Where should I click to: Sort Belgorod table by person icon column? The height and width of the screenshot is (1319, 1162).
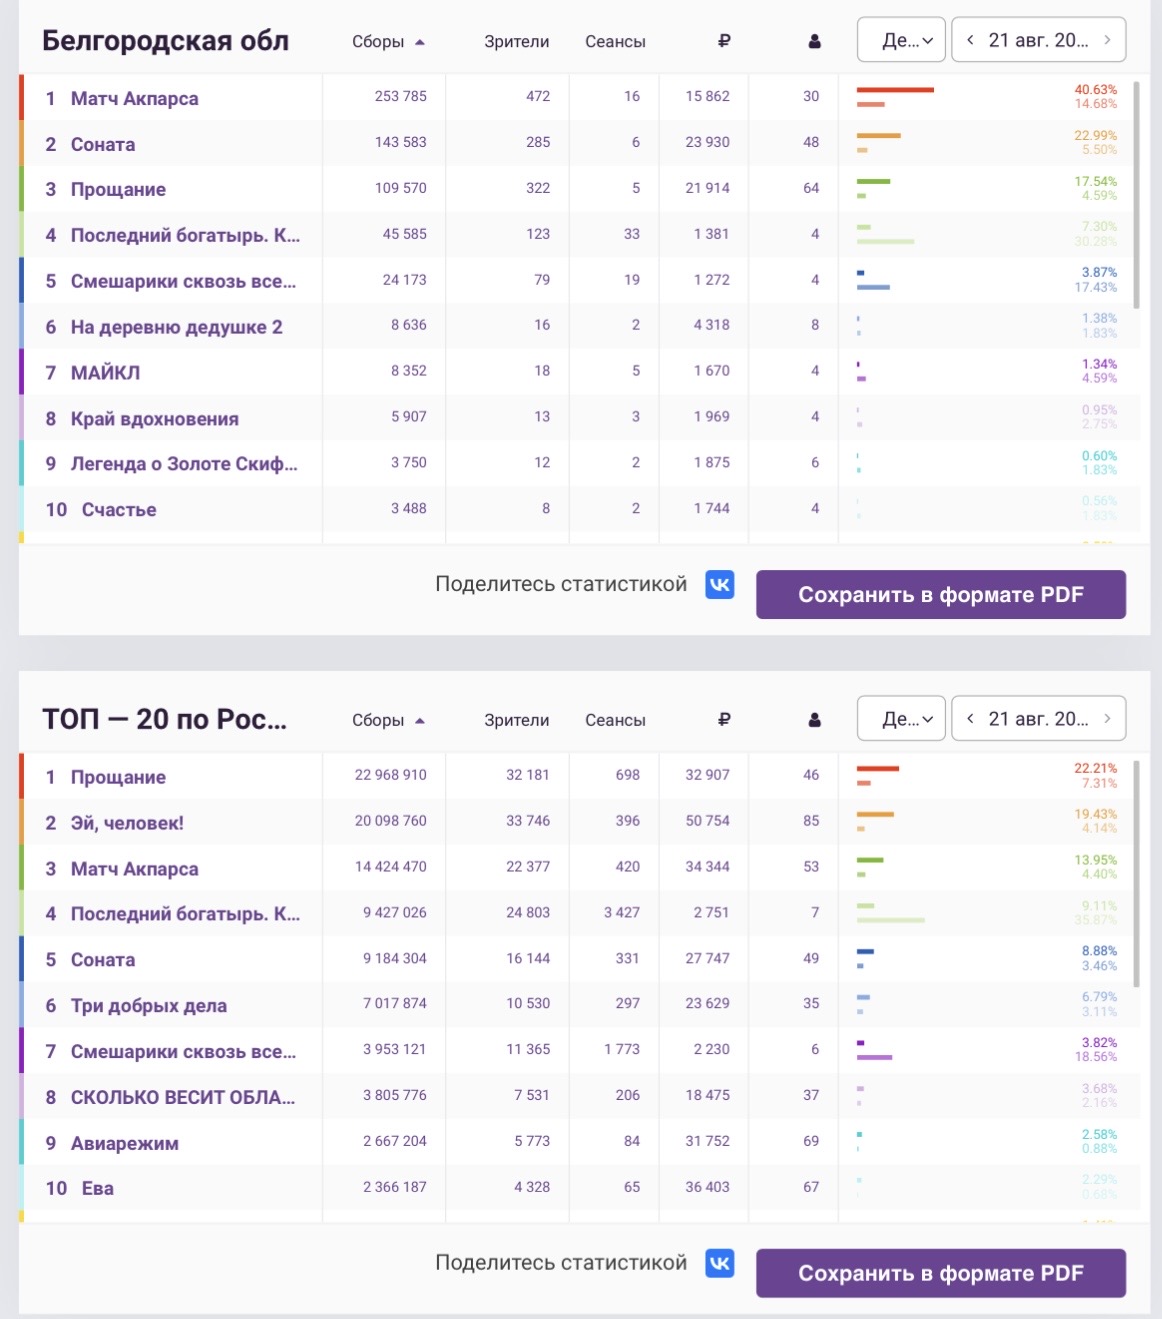(814, 41)
